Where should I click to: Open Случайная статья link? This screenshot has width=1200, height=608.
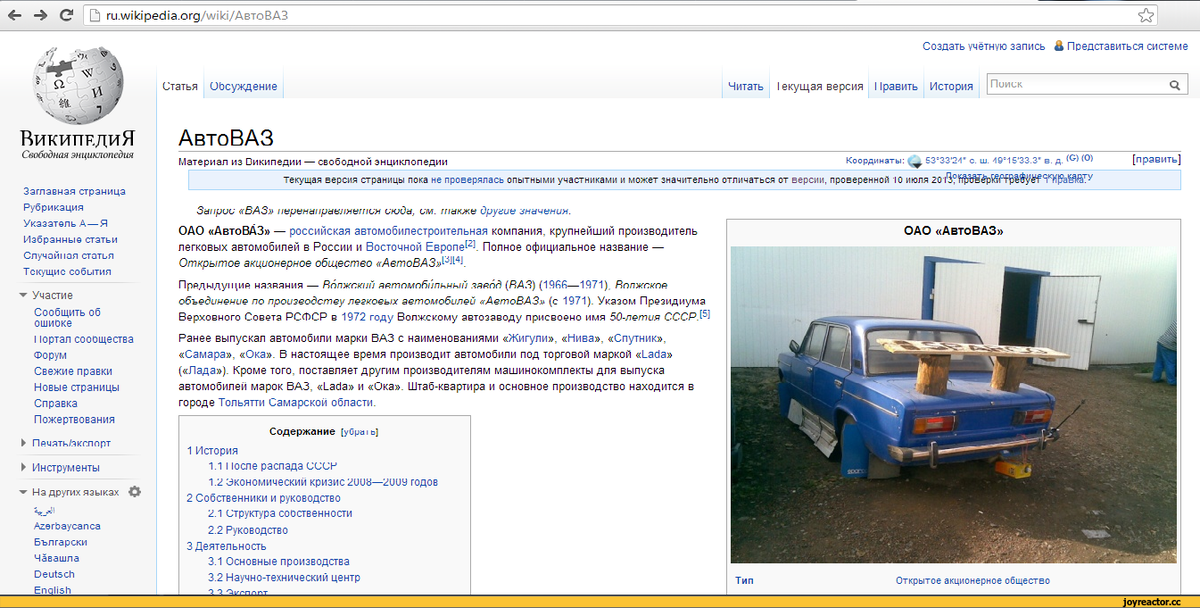tap(68, 255)
